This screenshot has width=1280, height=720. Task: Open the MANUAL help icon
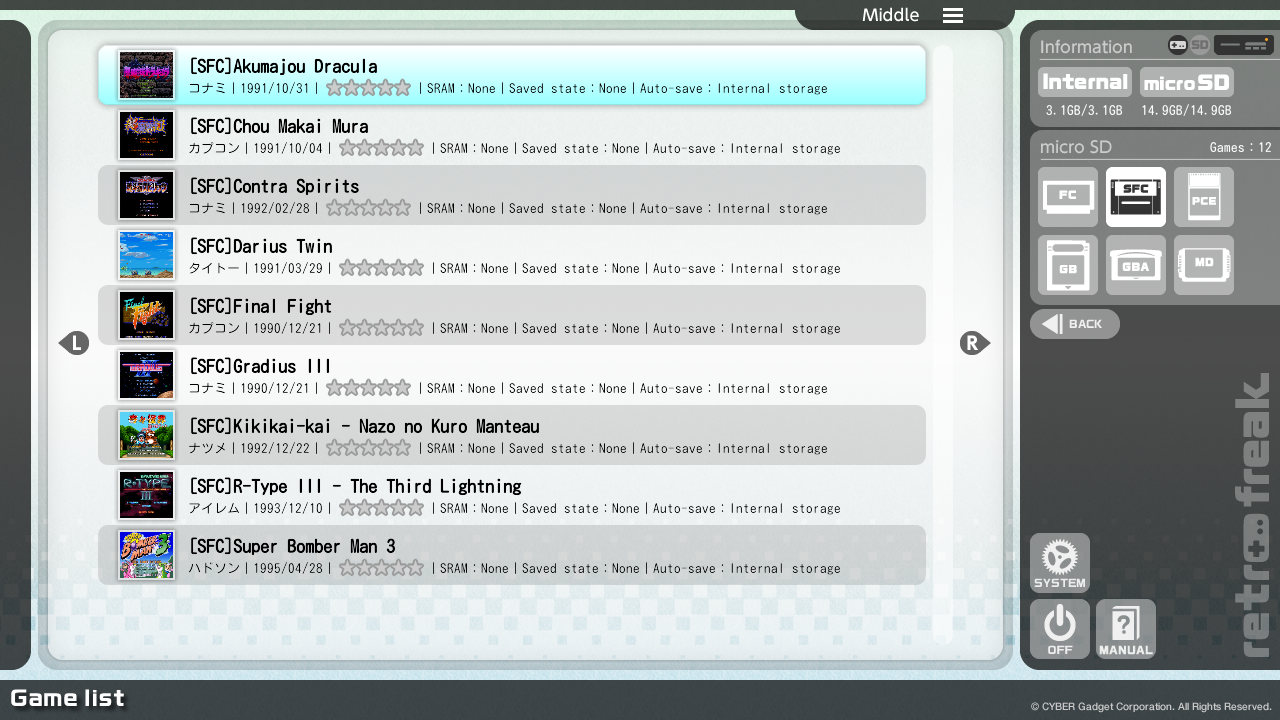coord(1125,629)
